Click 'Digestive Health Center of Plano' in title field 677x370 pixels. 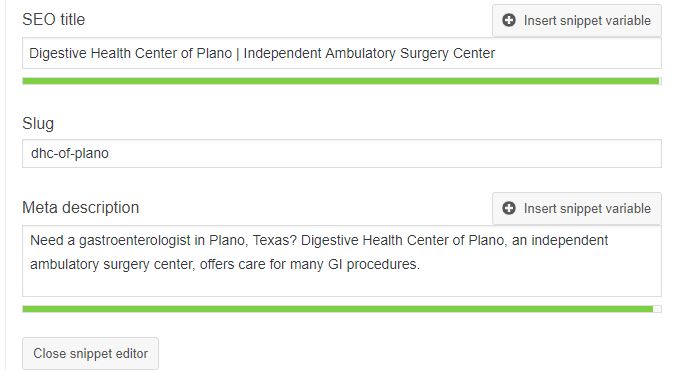130,54
